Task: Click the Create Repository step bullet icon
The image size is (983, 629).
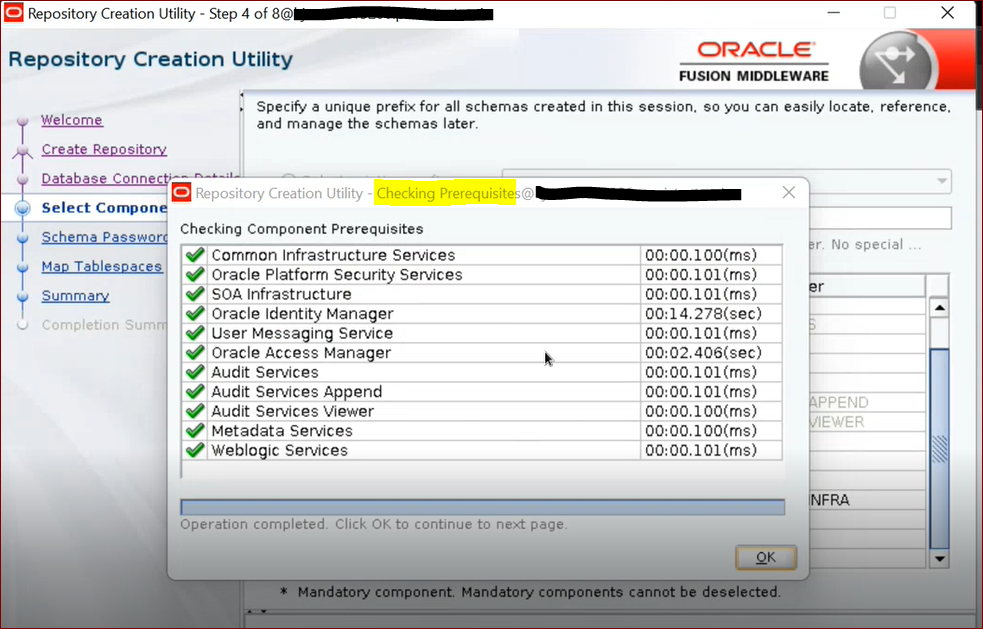Action: pyautogui.click(x=23, y=150)
